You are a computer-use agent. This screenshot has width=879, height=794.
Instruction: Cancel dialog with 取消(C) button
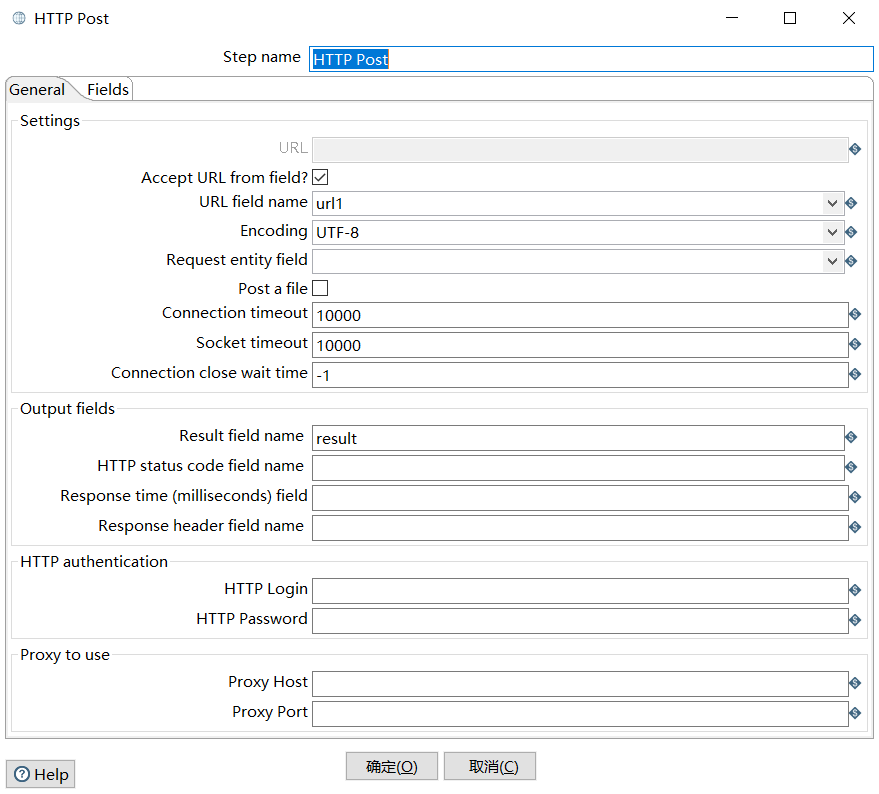[490, 767]
